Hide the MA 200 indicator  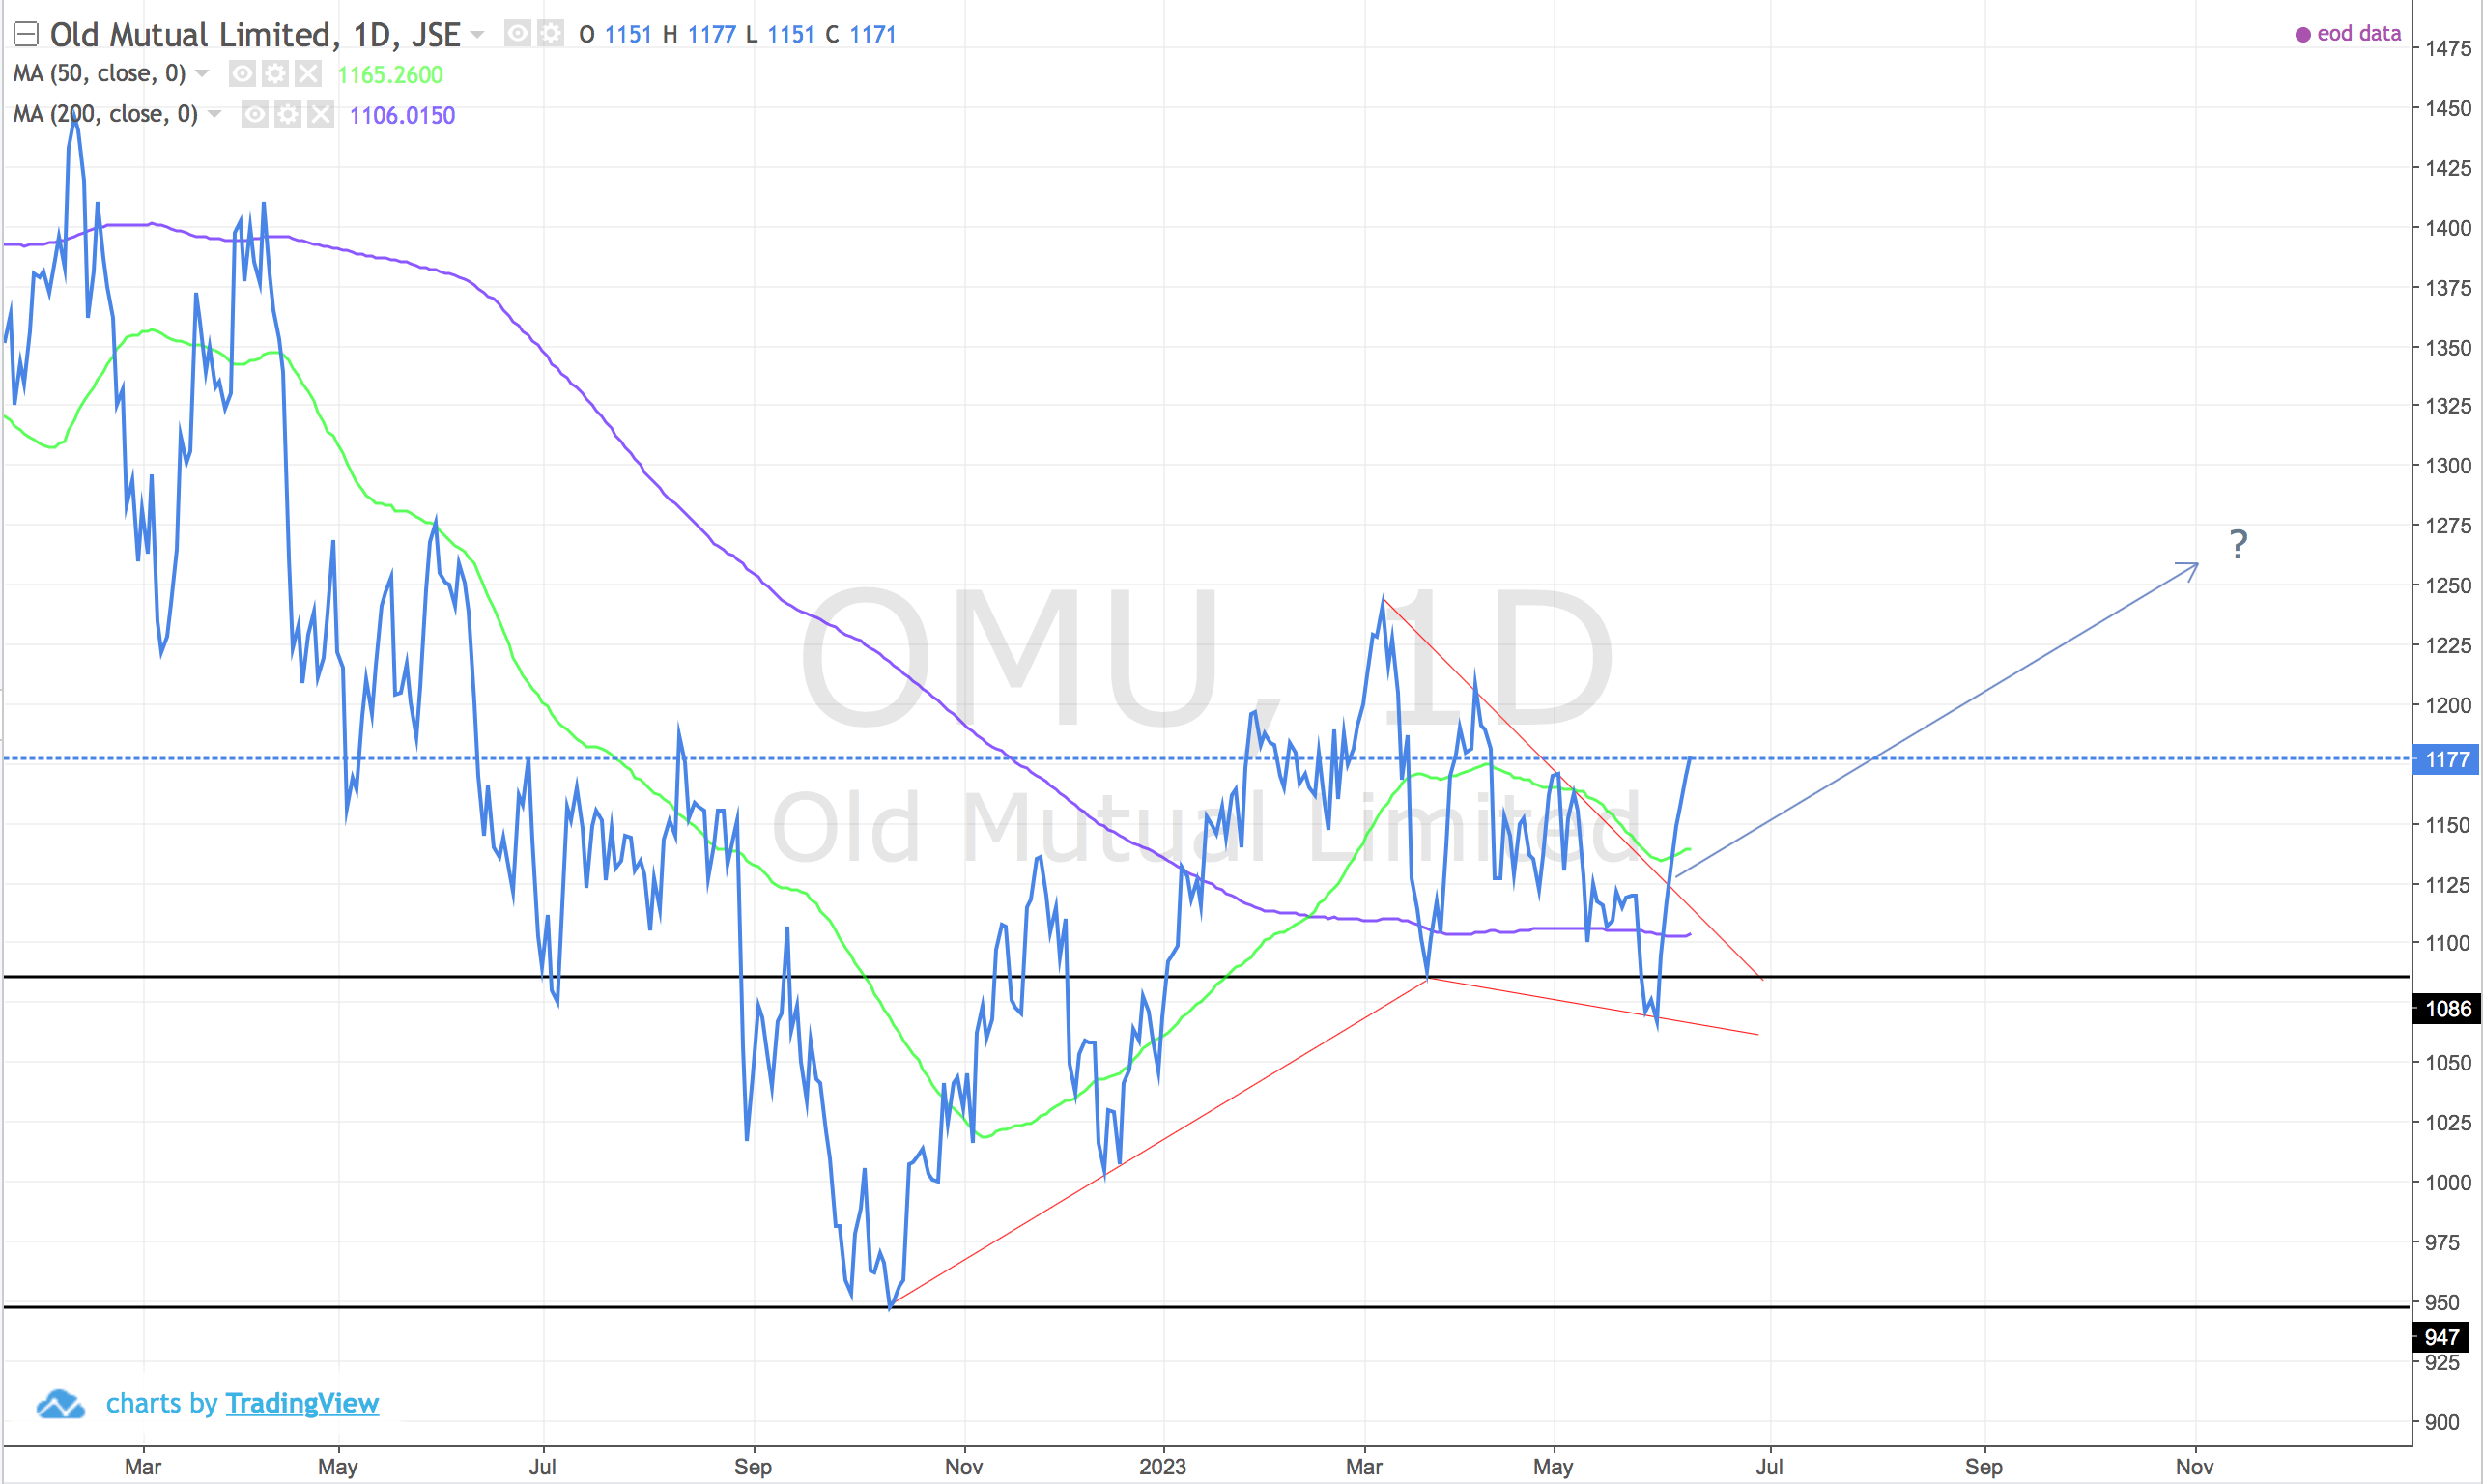pos(255,115)
